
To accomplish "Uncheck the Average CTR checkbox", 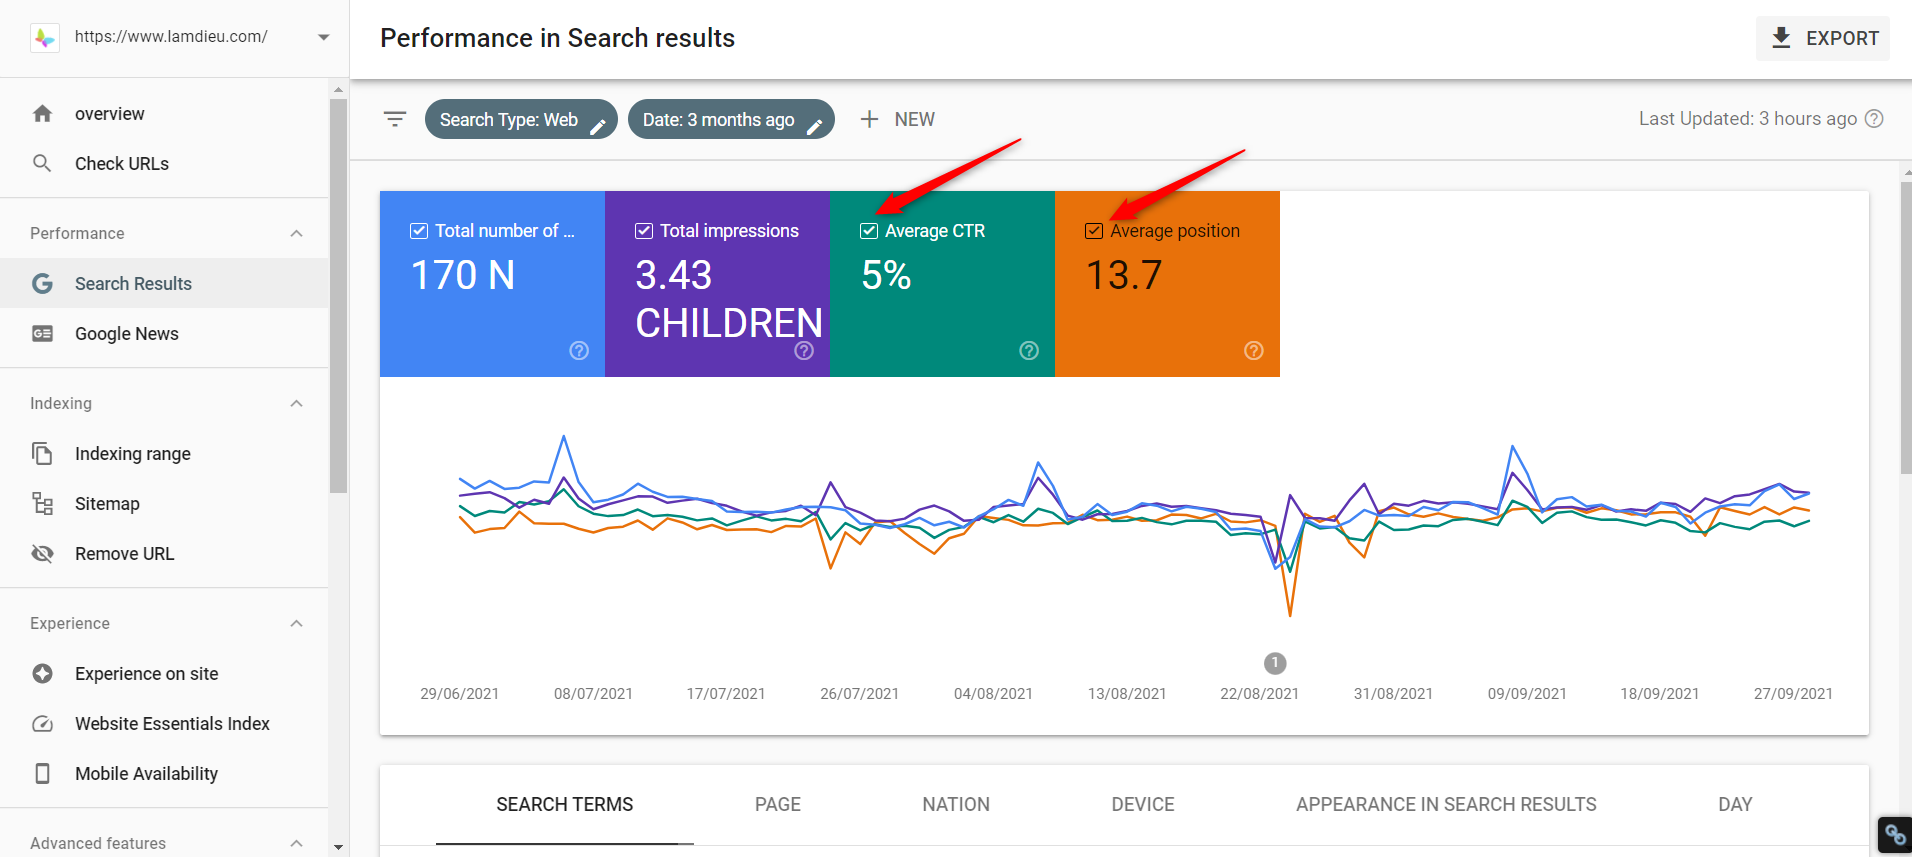I will tap(869, 231).
